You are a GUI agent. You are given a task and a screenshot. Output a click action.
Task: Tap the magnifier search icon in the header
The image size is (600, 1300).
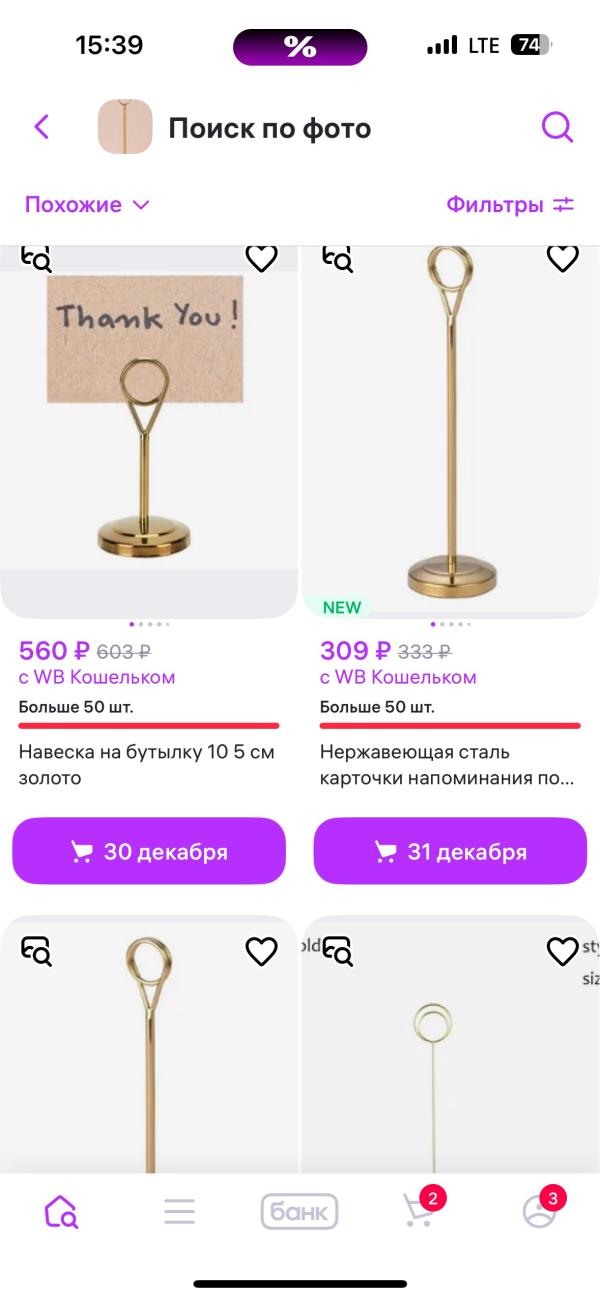(557, 127)
